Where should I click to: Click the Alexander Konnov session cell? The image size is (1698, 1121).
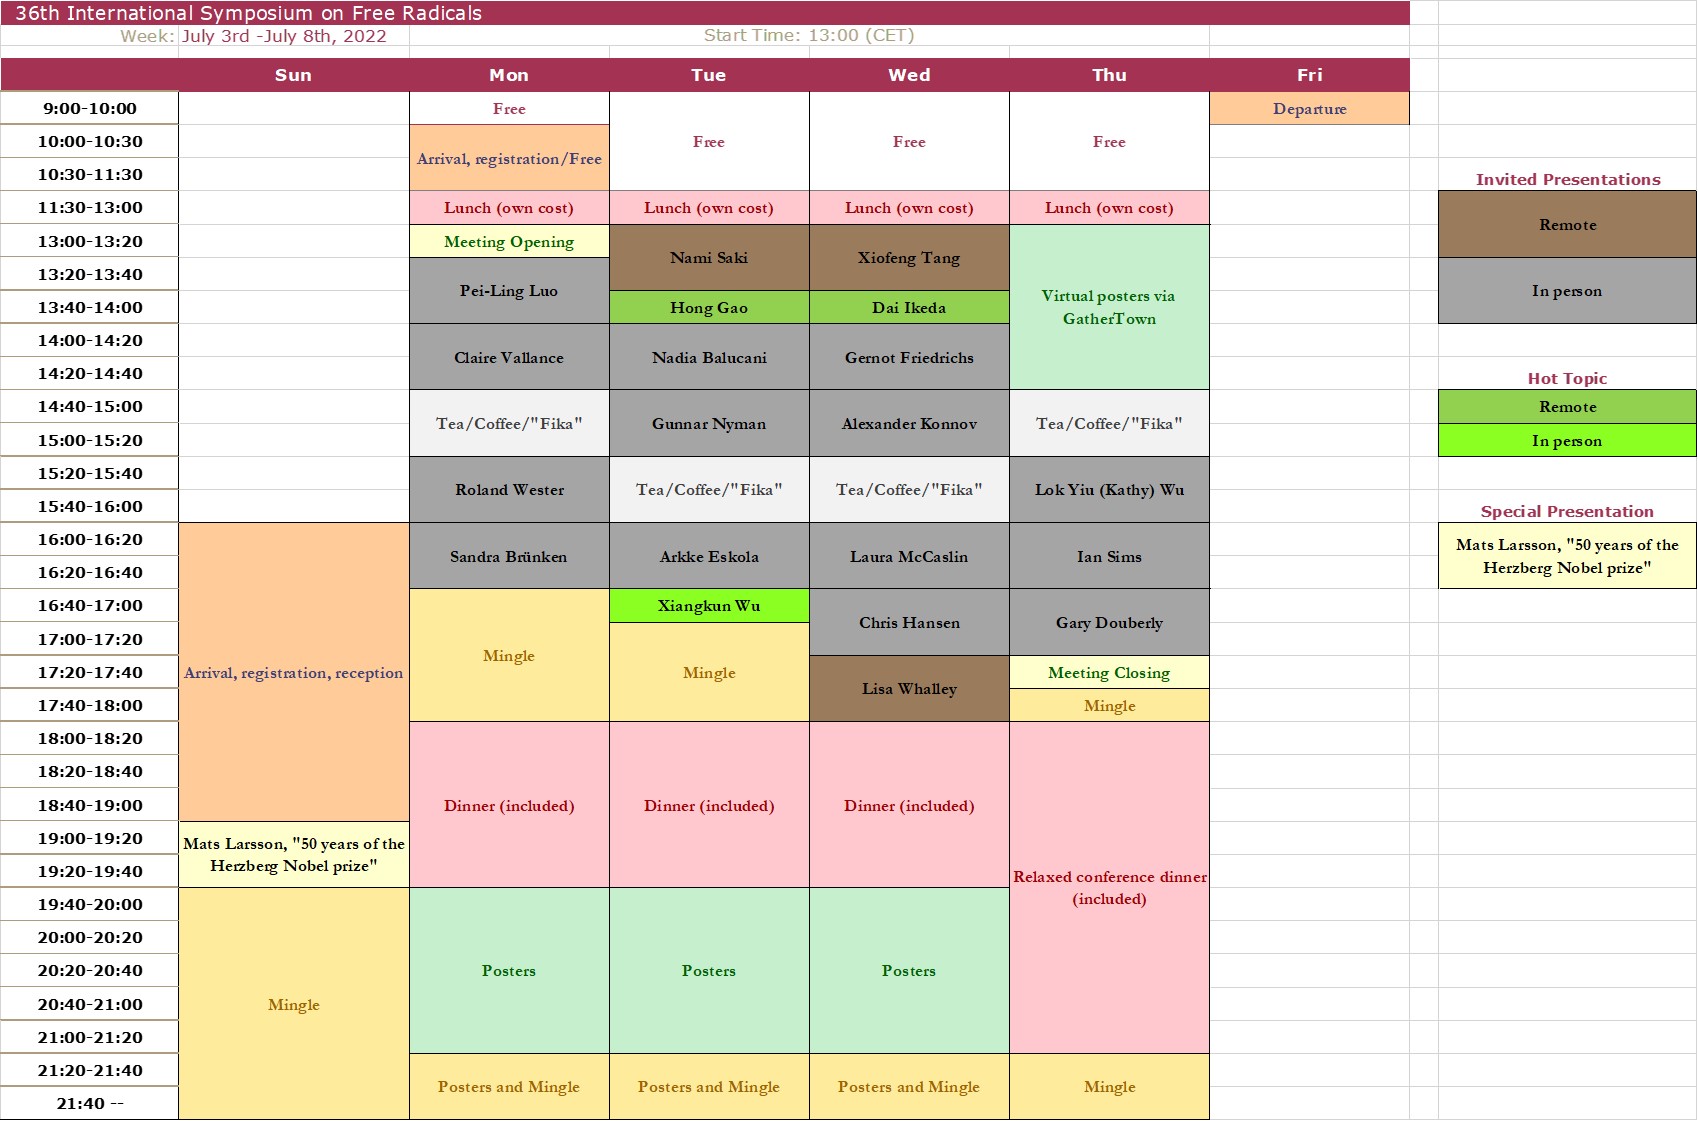(909, 423)
